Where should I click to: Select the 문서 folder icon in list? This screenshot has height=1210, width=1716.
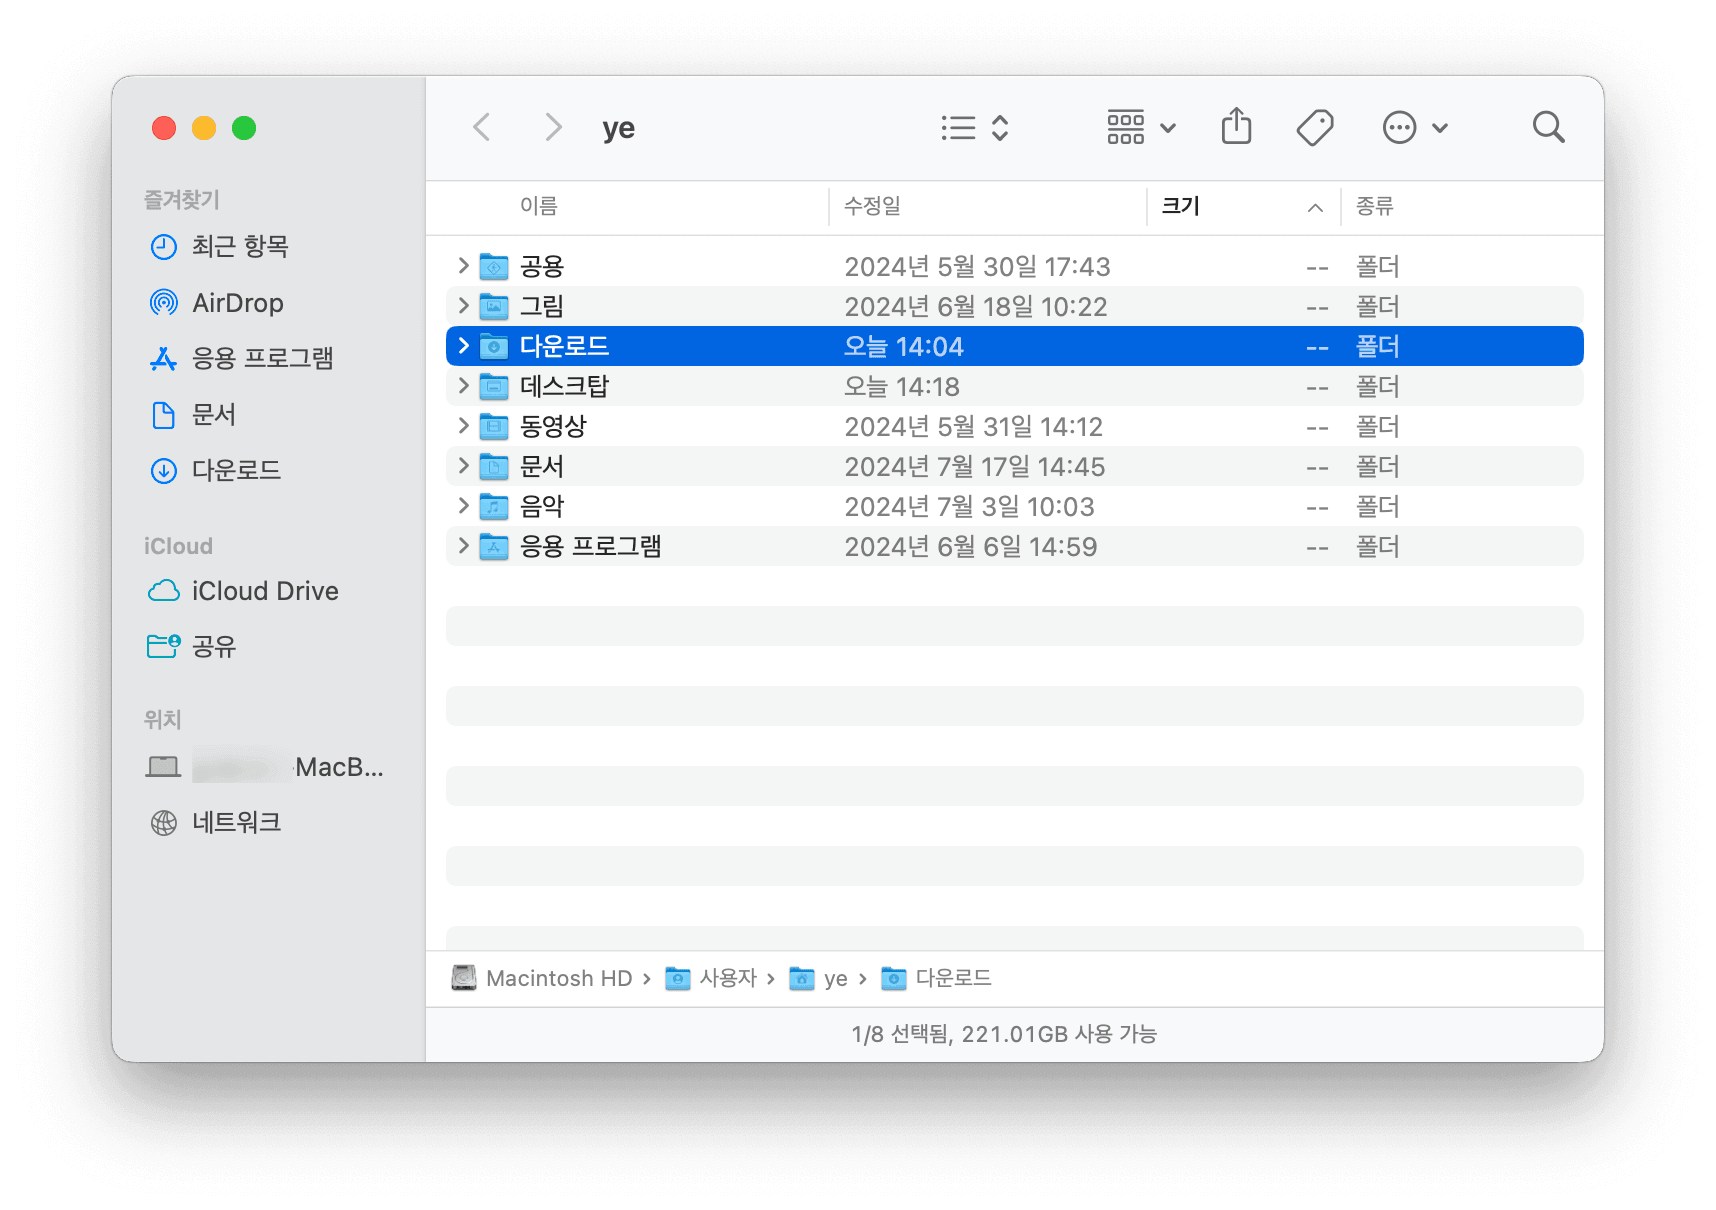(494, 466)
